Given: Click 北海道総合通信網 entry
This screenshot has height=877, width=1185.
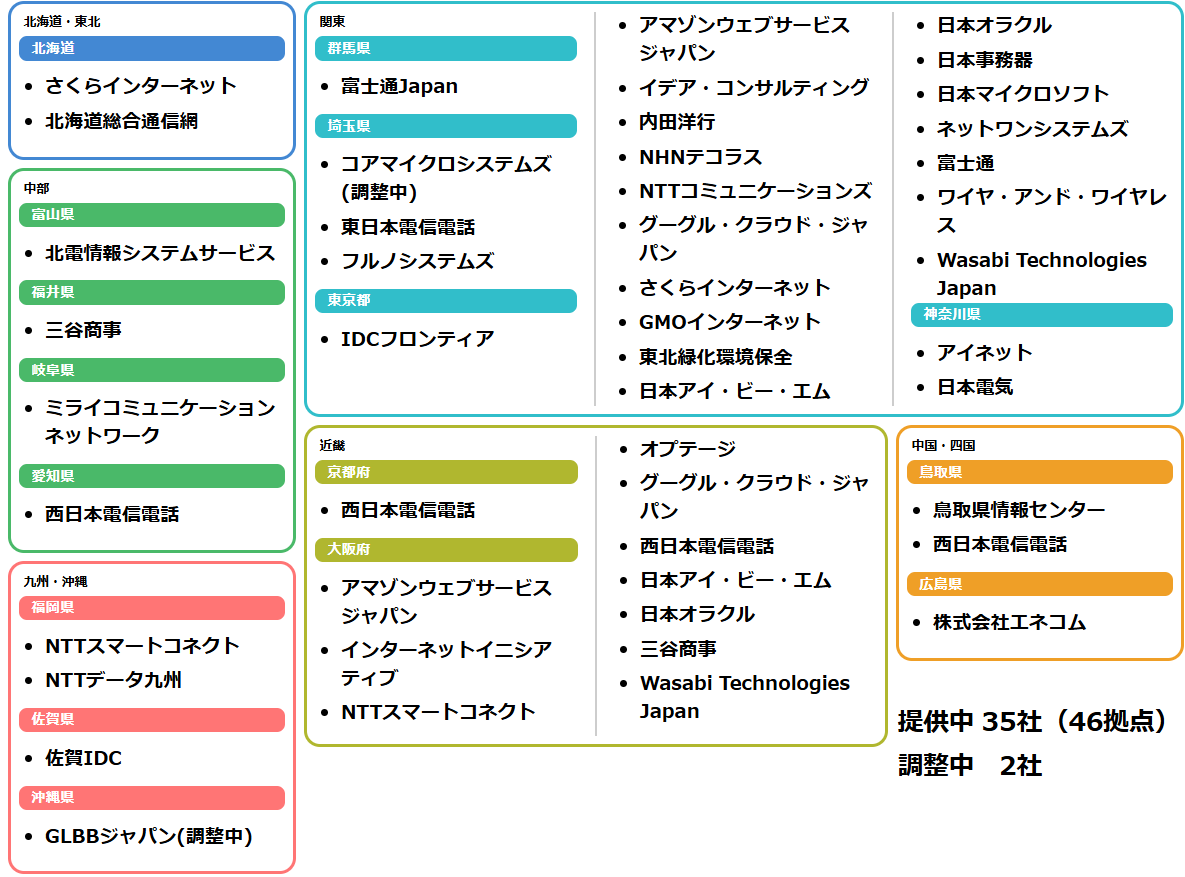Looking at the screenshot, I should tap(122, 121).
